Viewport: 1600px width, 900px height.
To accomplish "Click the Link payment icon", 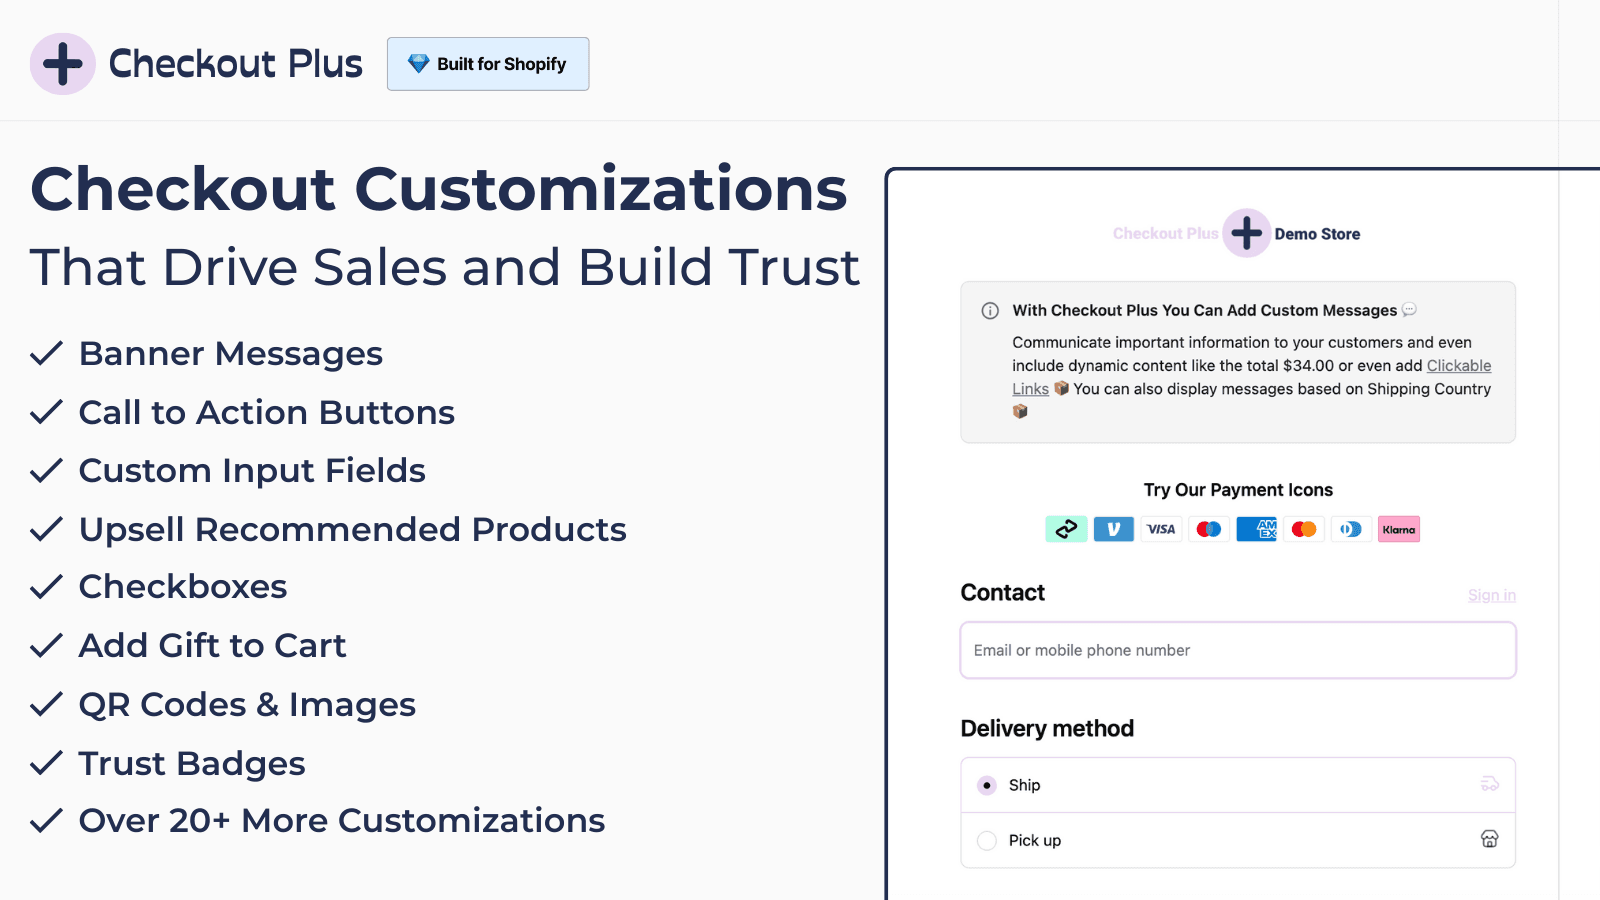I will pyautogui.click(x=1066, y=529).
